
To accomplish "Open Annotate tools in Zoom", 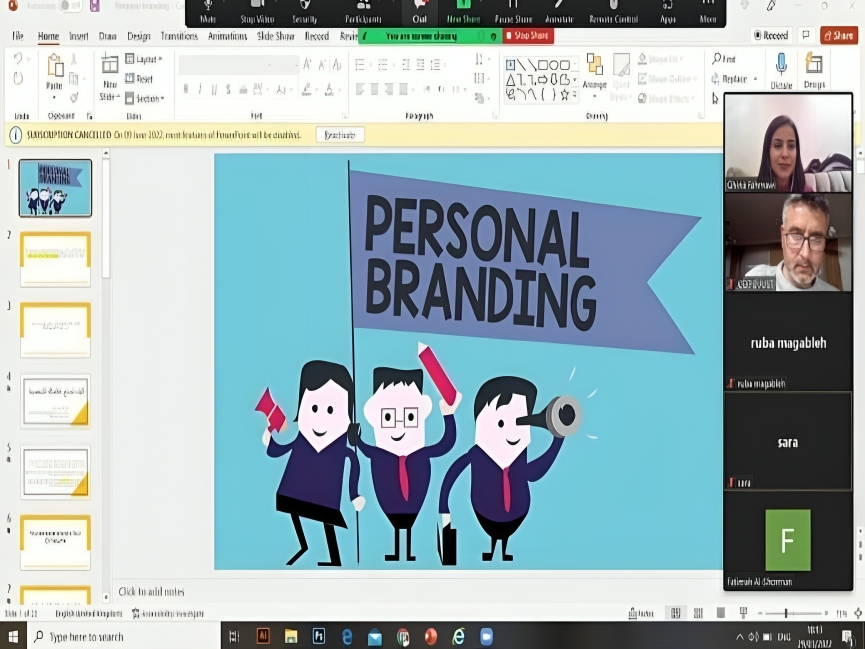I will [559, 12].
